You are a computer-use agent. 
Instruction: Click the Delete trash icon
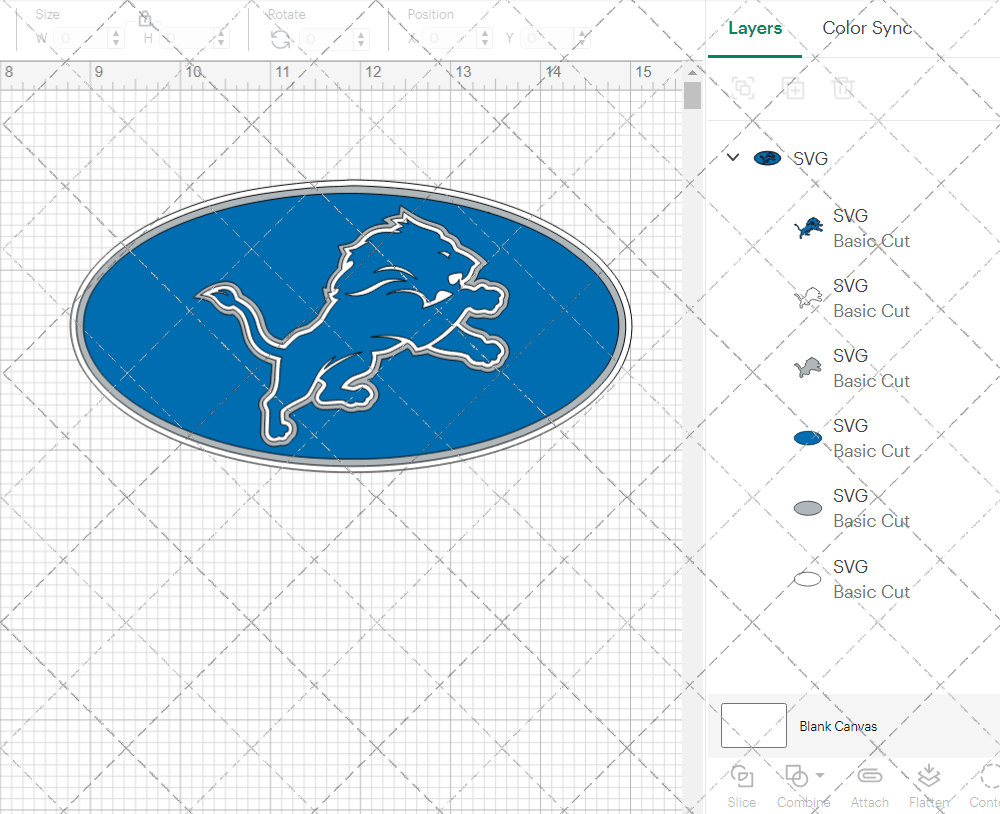pyautogui.click(x=844, y=88)
